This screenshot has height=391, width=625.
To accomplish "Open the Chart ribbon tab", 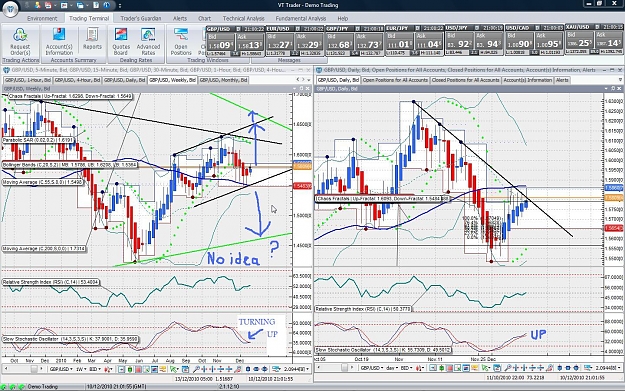I will point(204,18).
